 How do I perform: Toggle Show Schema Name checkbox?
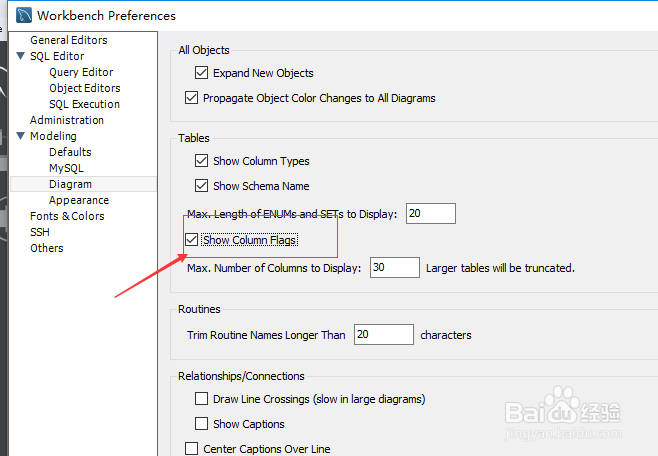(201, 185)
